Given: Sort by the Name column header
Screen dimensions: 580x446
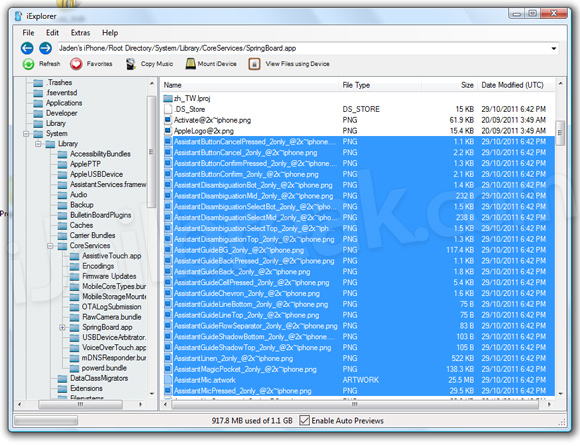Looking at the screenshot, I should click(x=250, y=85).
